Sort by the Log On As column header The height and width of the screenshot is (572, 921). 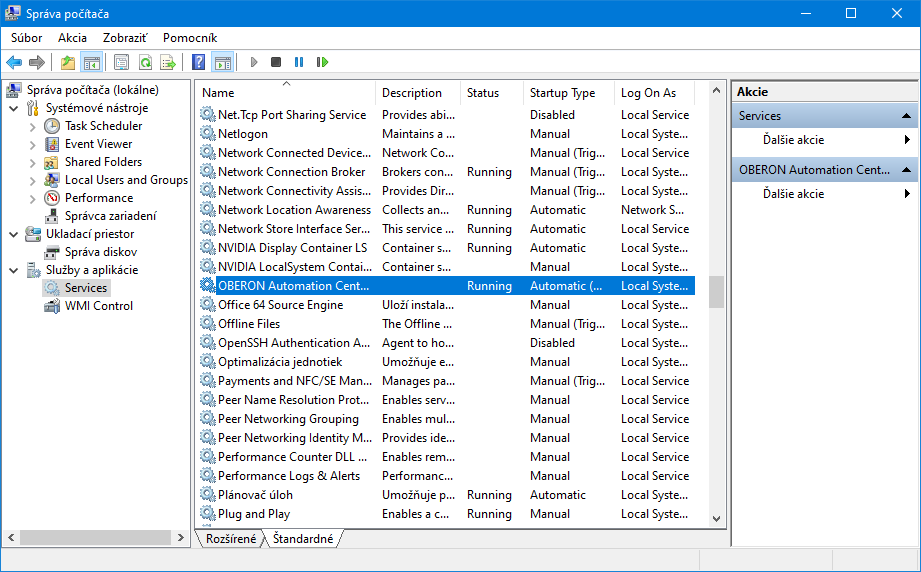pos(655,93)
